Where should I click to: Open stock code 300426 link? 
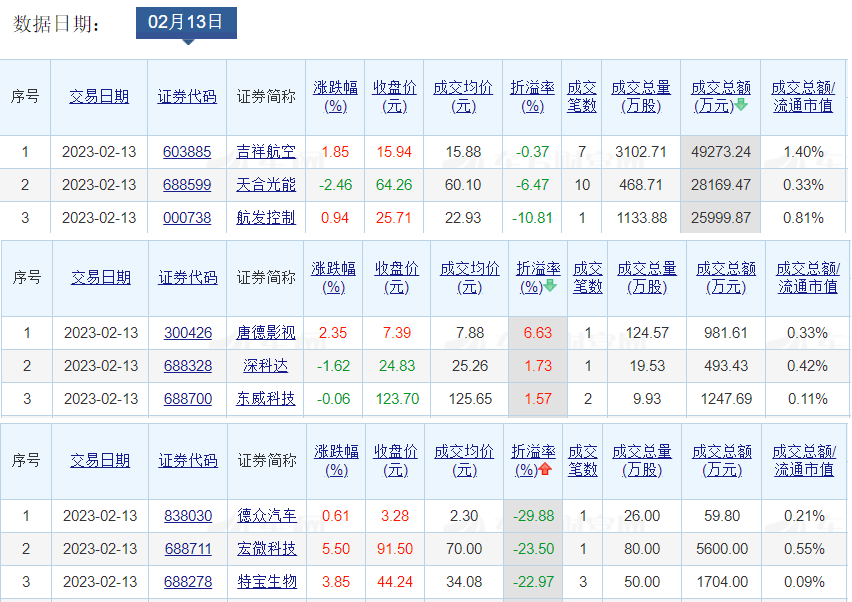pos(188,333)
